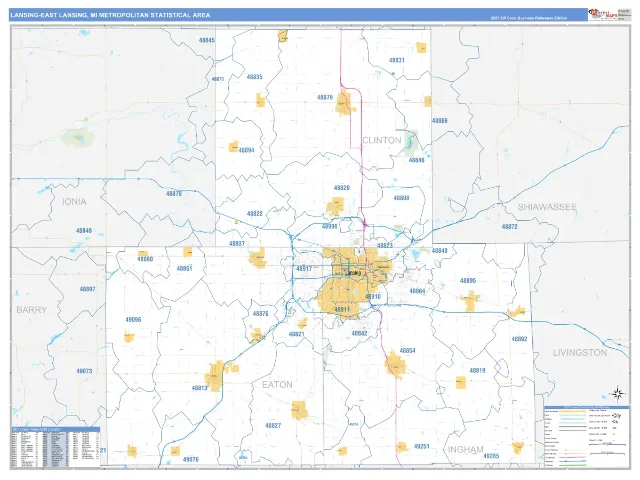Image resolution: width=640 pixels, height=480 pixels.
Task: Click ZIP code label 48823
Action: (x=385, y=246)
